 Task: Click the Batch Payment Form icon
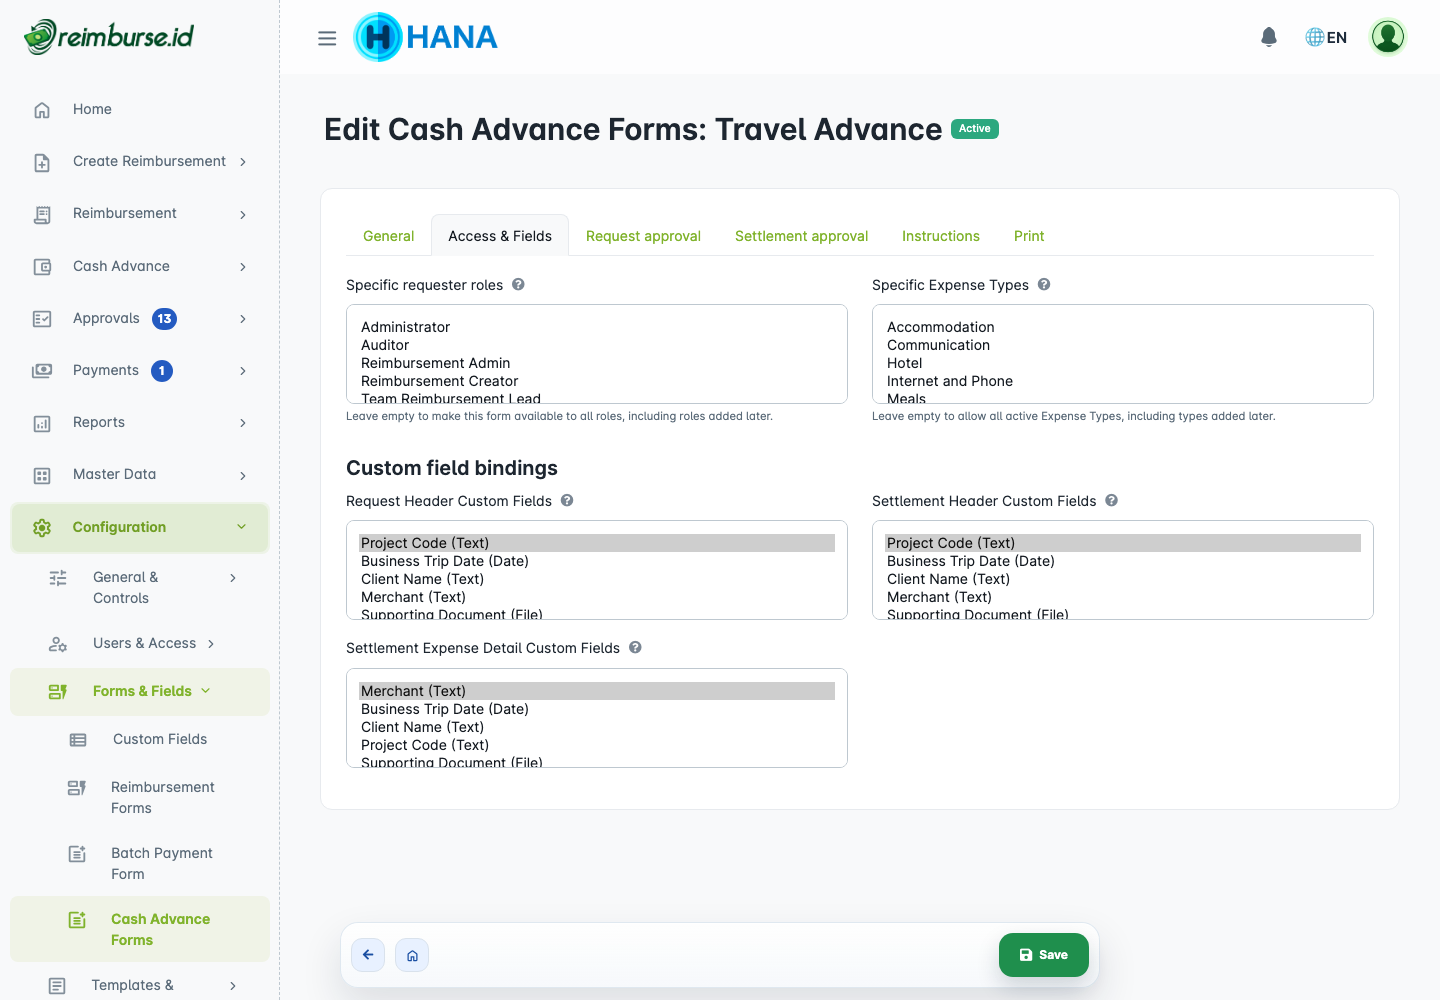click(x=77, y=853)
